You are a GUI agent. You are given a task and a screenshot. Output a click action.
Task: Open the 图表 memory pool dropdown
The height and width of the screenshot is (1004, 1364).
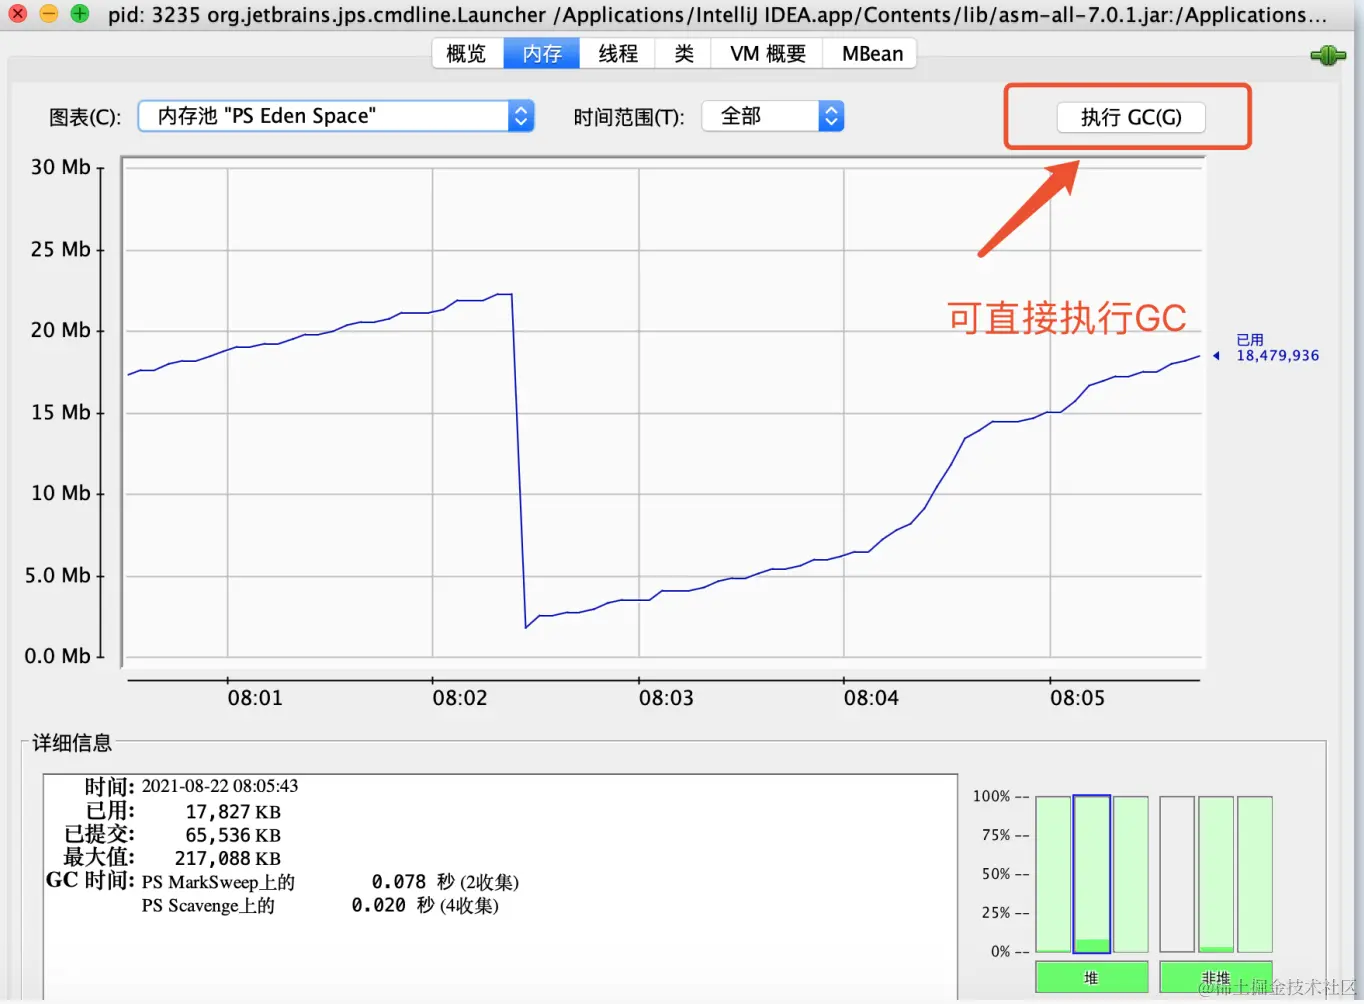pyautogui.click(x=336, y=116)
